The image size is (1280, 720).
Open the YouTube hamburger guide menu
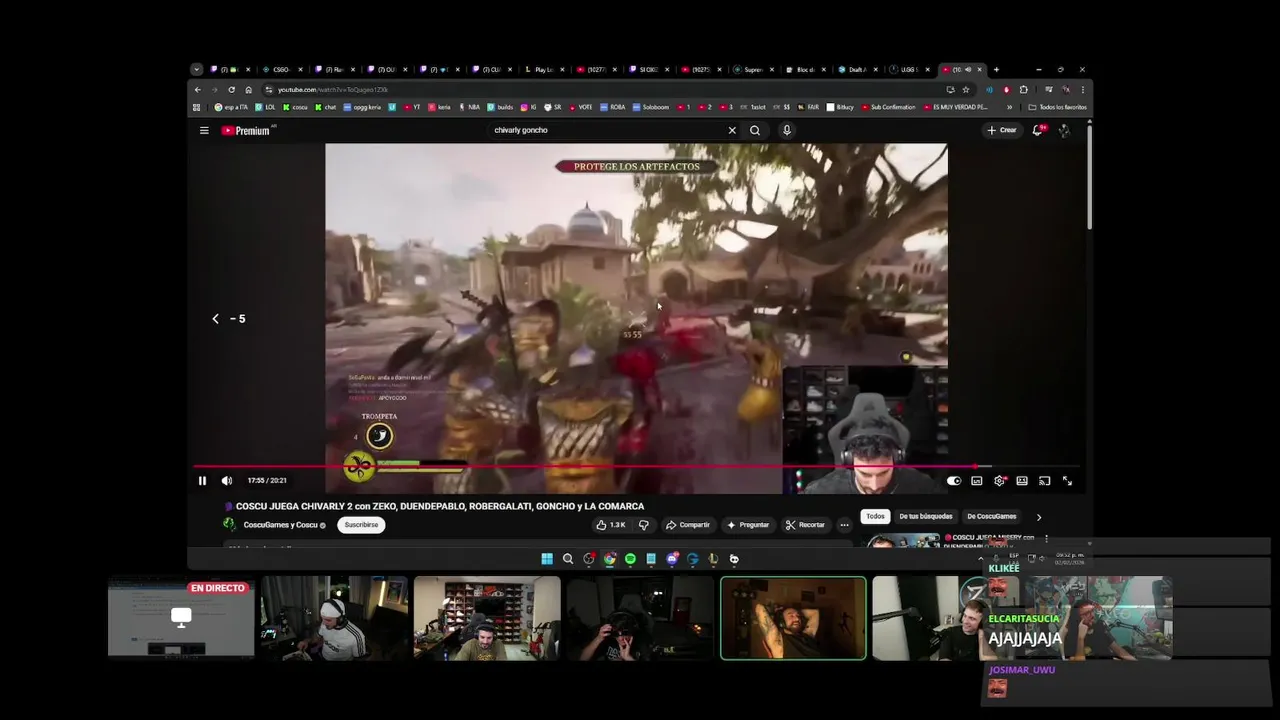[x=204, y=130]
